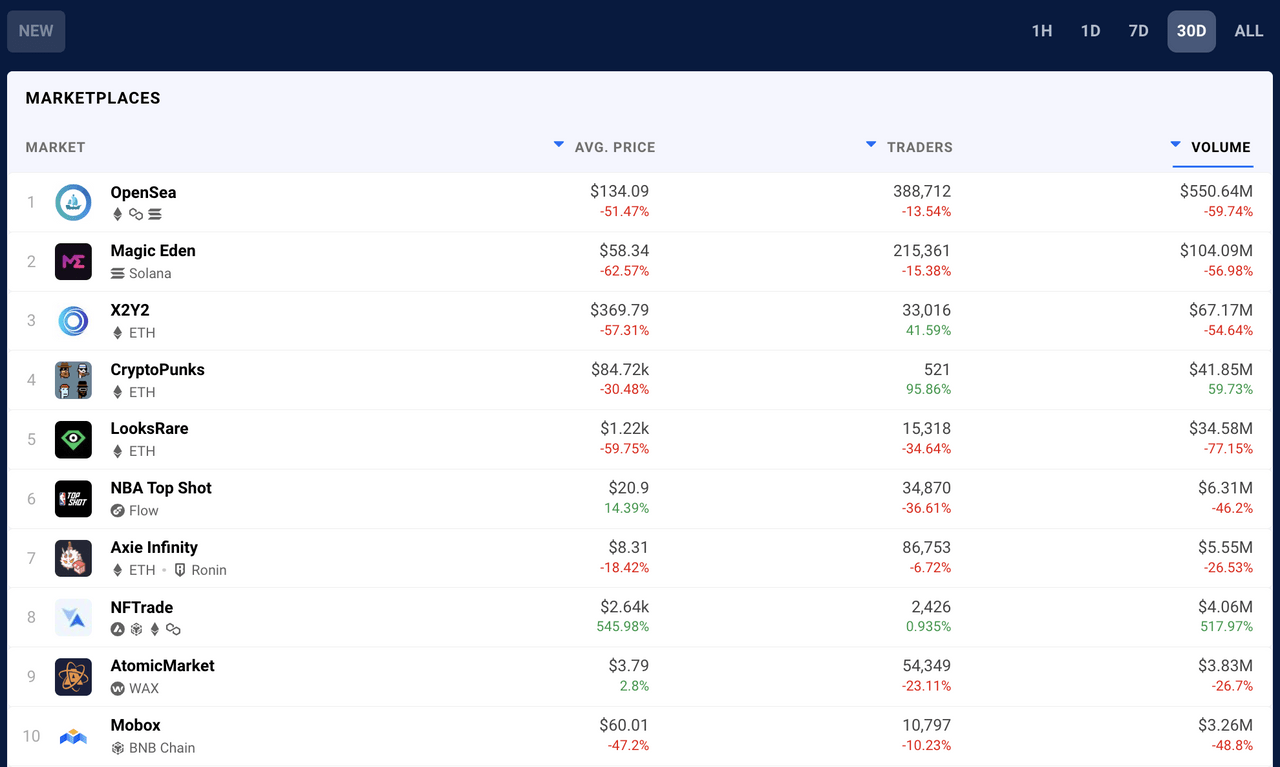This screenshot has width=1280, height=767.
Task: Open the CryptoPunks thumbnail icon
Action: [73, 380]
